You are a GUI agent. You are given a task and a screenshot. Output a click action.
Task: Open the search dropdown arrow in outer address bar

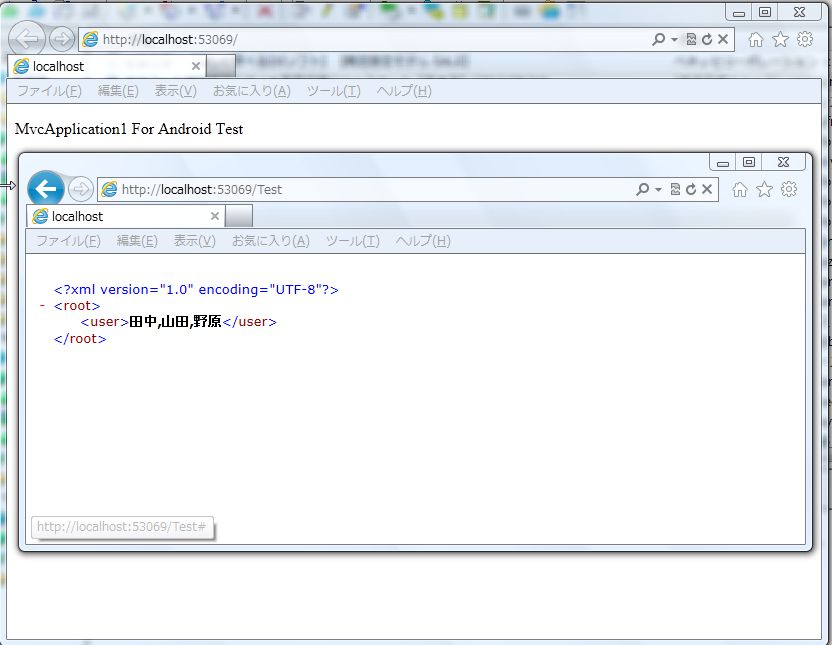(674, 40)
